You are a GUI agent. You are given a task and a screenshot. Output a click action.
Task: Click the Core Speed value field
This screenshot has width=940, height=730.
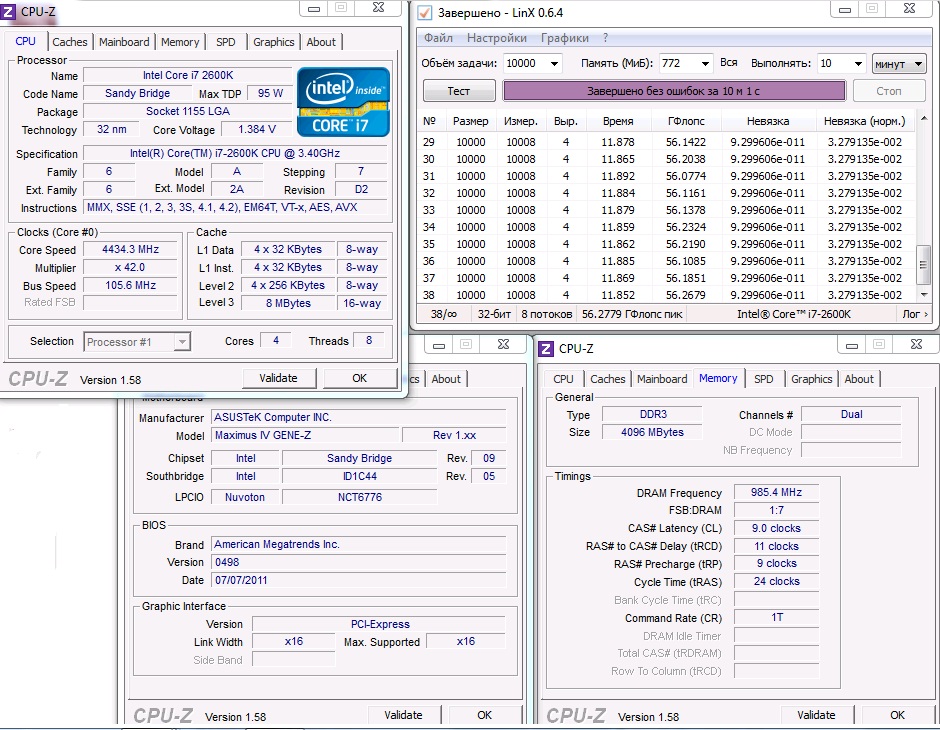[x=130, y=250]
